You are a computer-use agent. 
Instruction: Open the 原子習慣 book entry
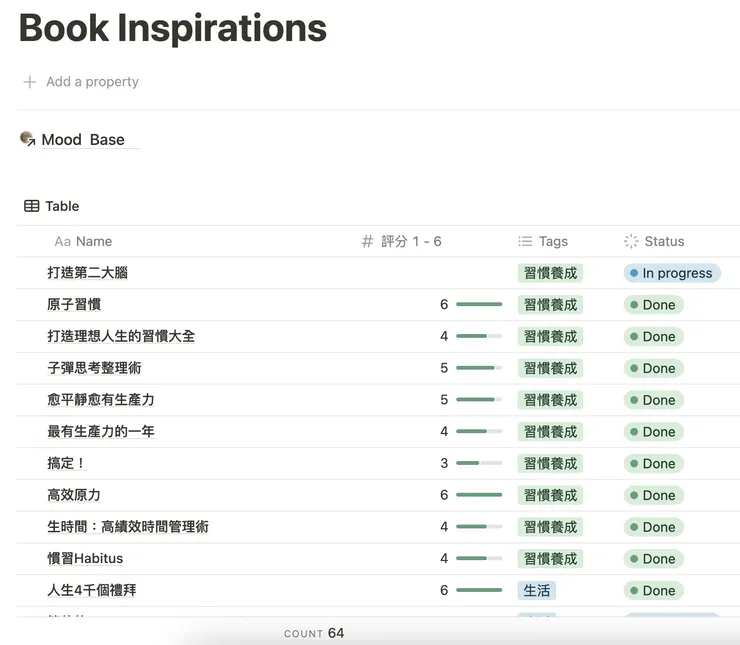pyautogui.click(x=74, y=304)
